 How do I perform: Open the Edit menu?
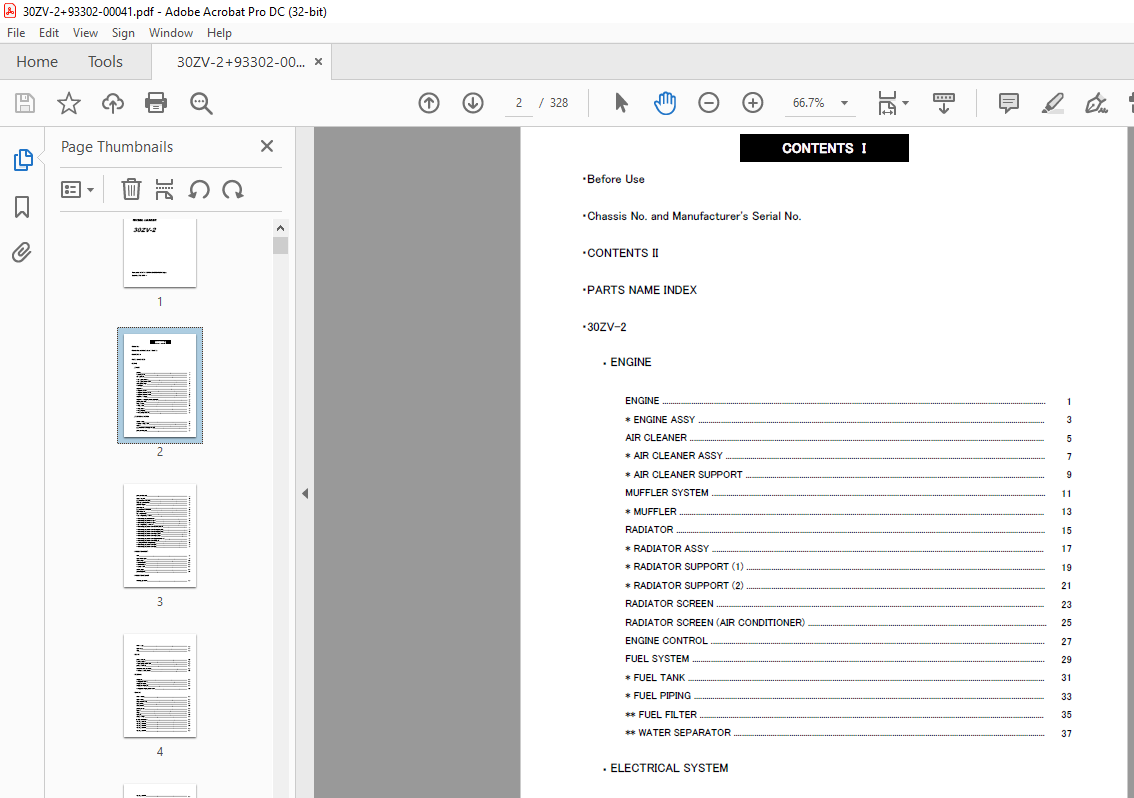point(48,33)
